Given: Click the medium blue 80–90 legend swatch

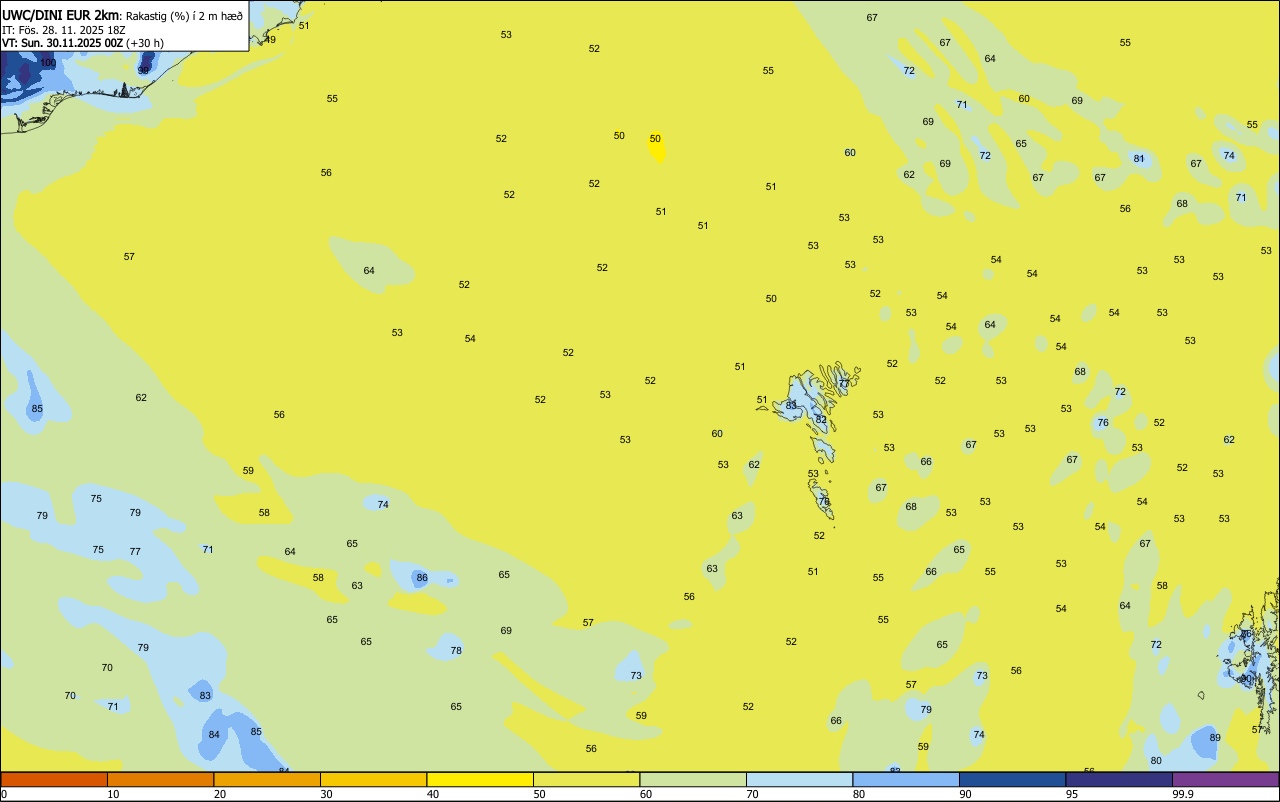Looking at the screenshot, I should tap(906, 779).
